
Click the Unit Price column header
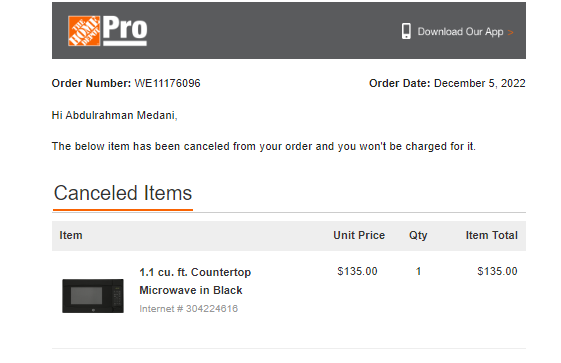359,235
